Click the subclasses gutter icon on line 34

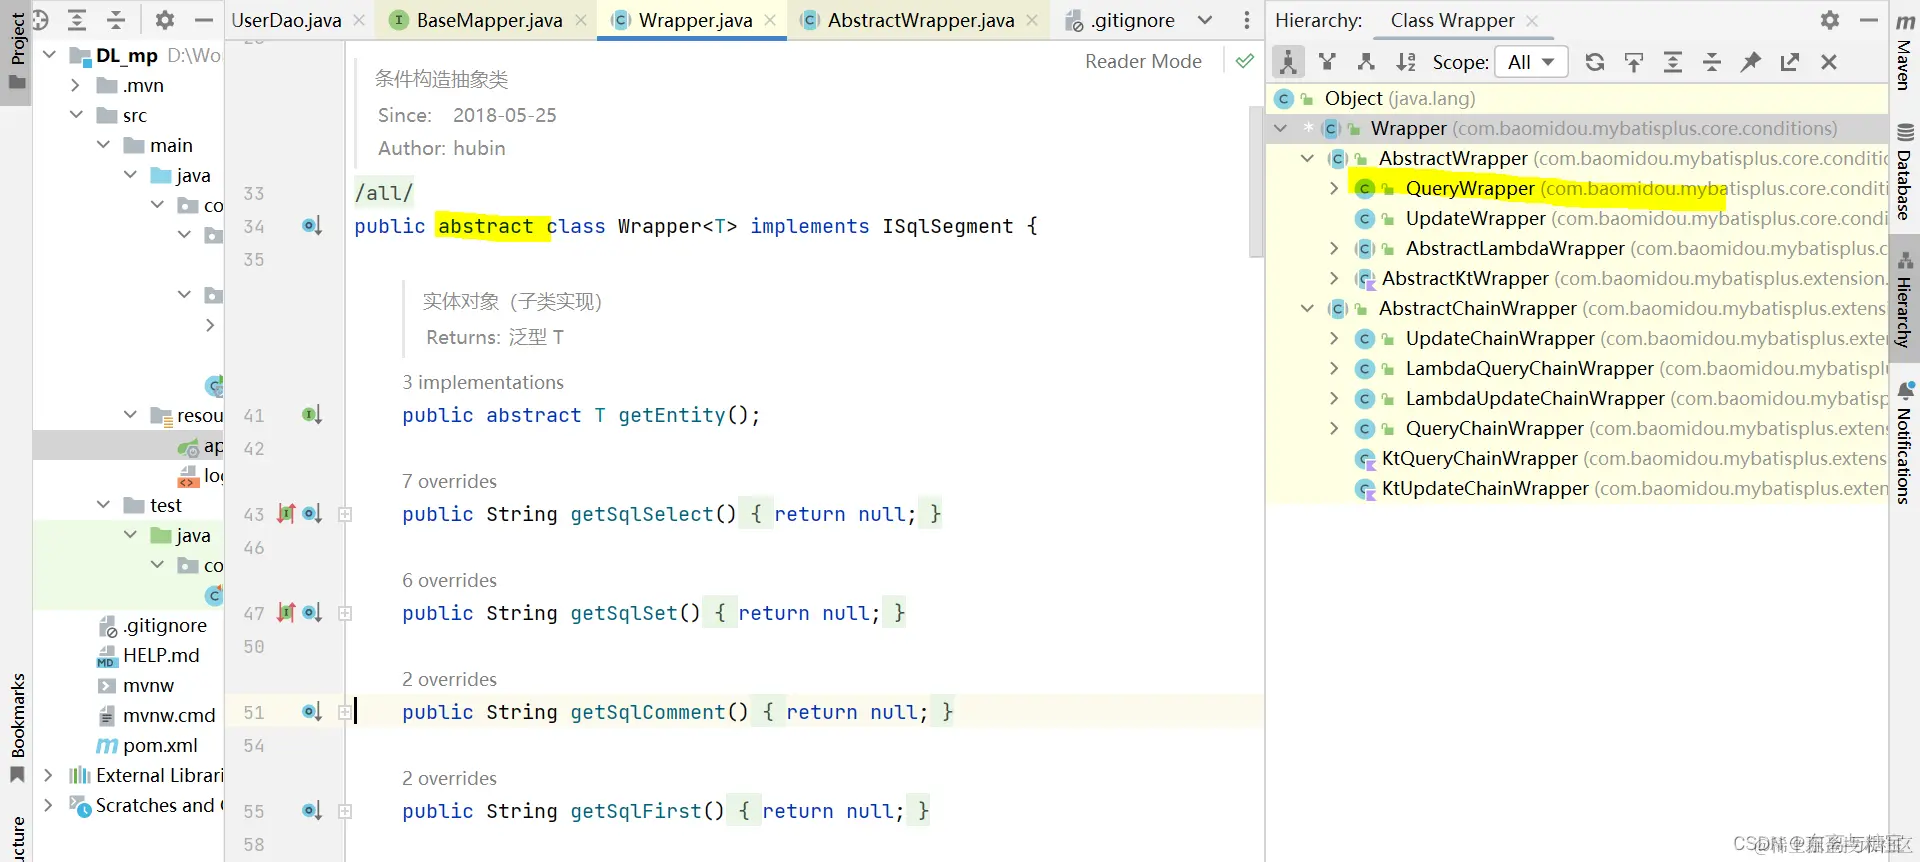tap(312, 226)
